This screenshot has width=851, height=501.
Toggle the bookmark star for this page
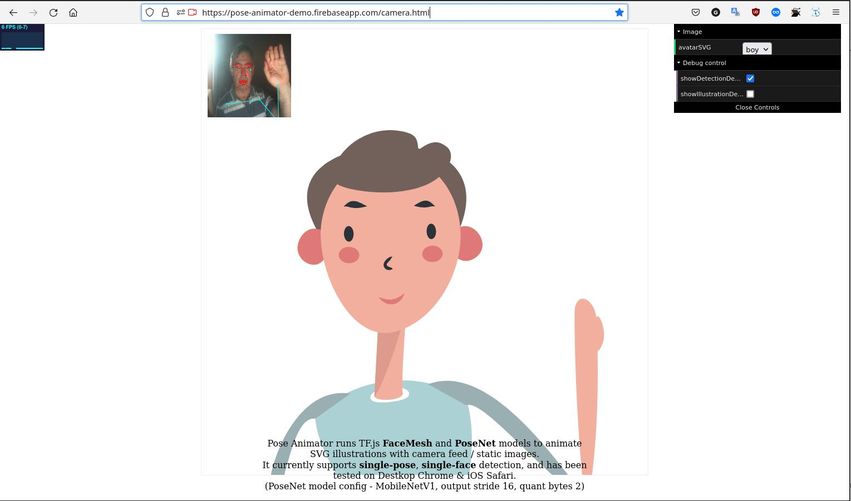(619, 12)
